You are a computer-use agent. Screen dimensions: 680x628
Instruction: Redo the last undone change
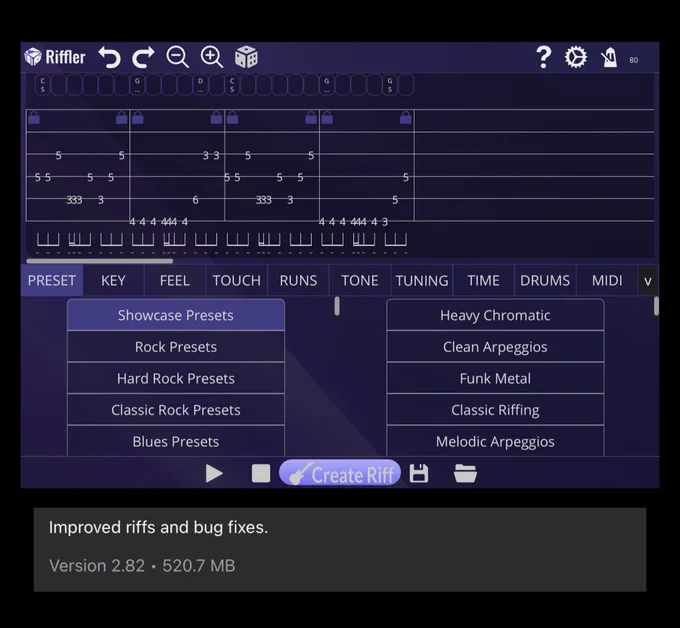143,57
